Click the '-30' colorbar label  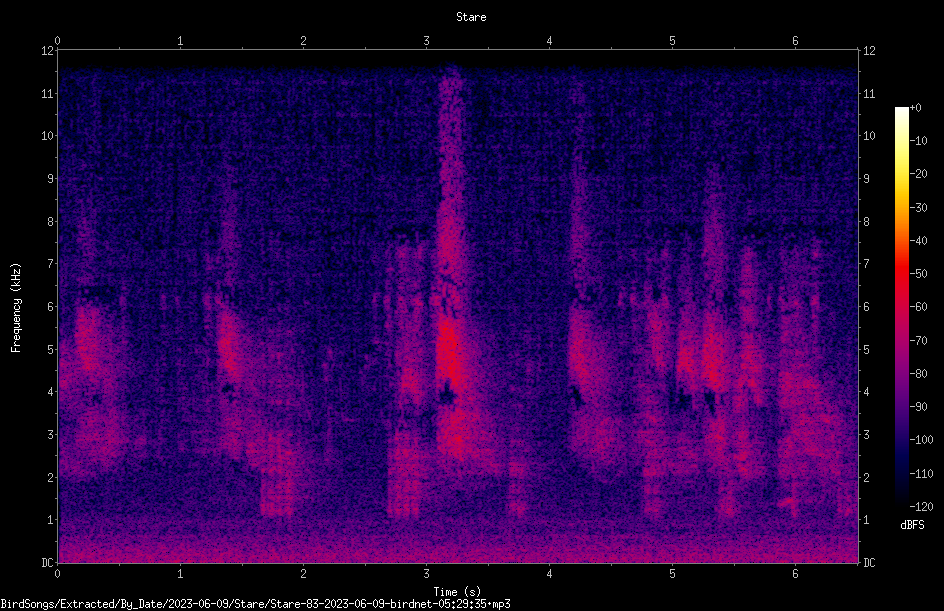point(919,207)
